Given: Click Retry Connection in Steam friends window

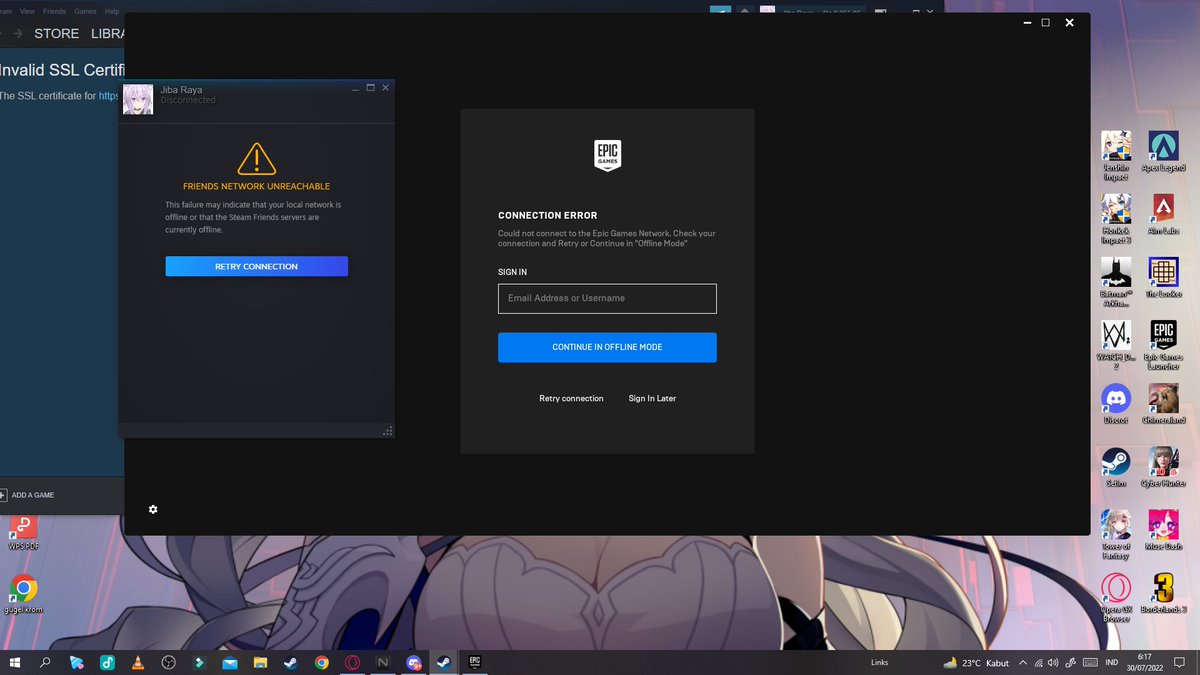Looking at the screenshot, I should [256, 266].
